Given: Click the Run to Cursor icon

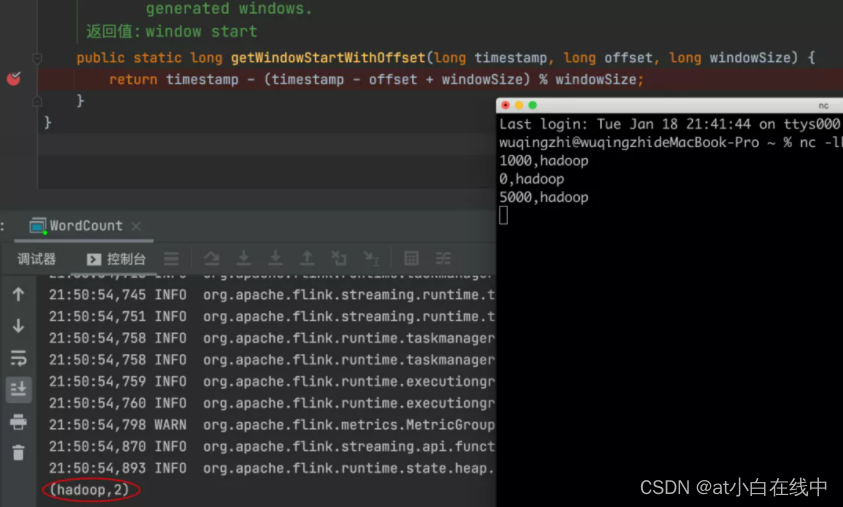Looking at the screenshot, I should 372,259.
